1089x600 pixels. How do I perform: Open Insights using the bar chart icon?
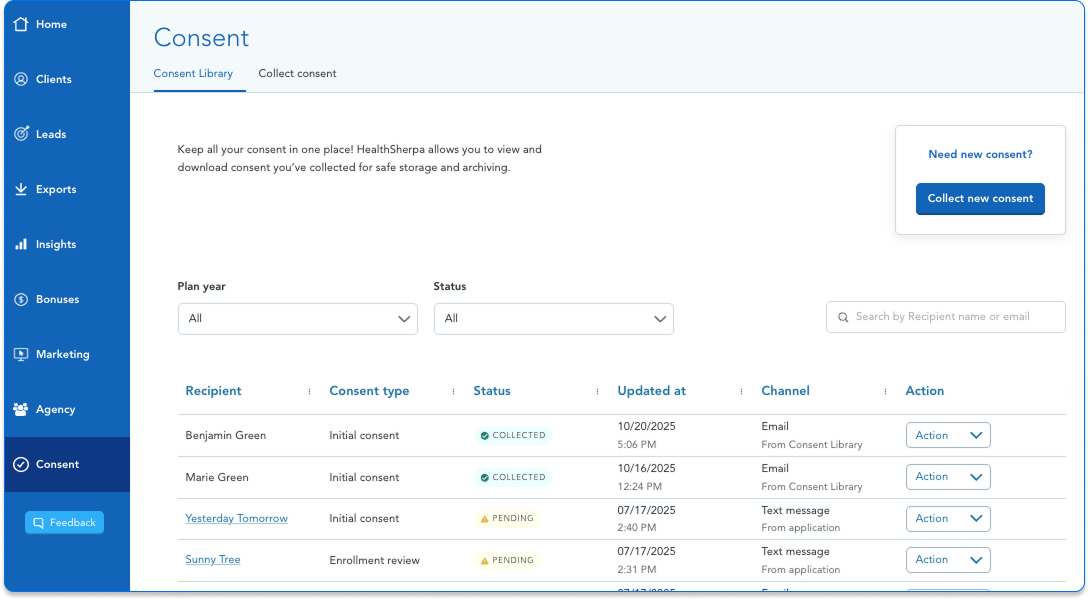click(21, 244)
